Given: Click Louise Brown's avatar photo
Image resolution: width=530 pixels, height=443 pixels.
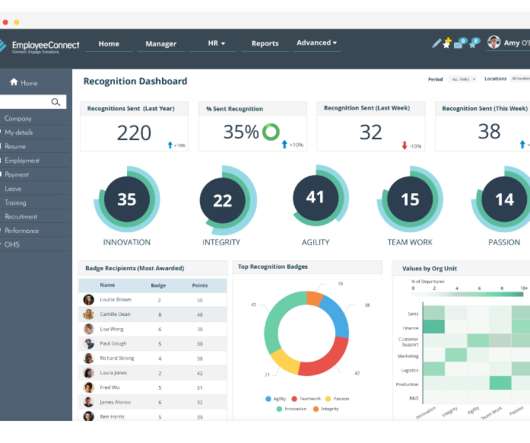Looking at the screenshot, I should 89,300.
